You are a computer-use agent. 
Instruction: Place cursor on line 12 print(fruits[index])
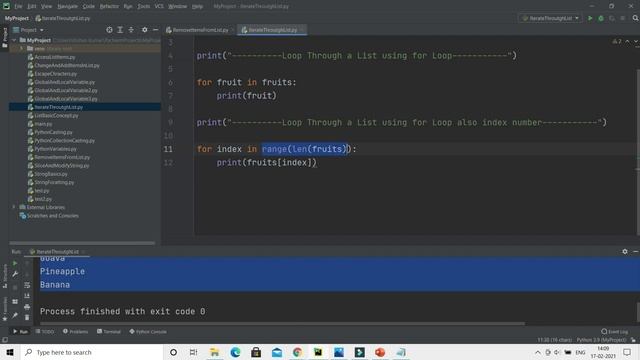[x=267, y=162]
